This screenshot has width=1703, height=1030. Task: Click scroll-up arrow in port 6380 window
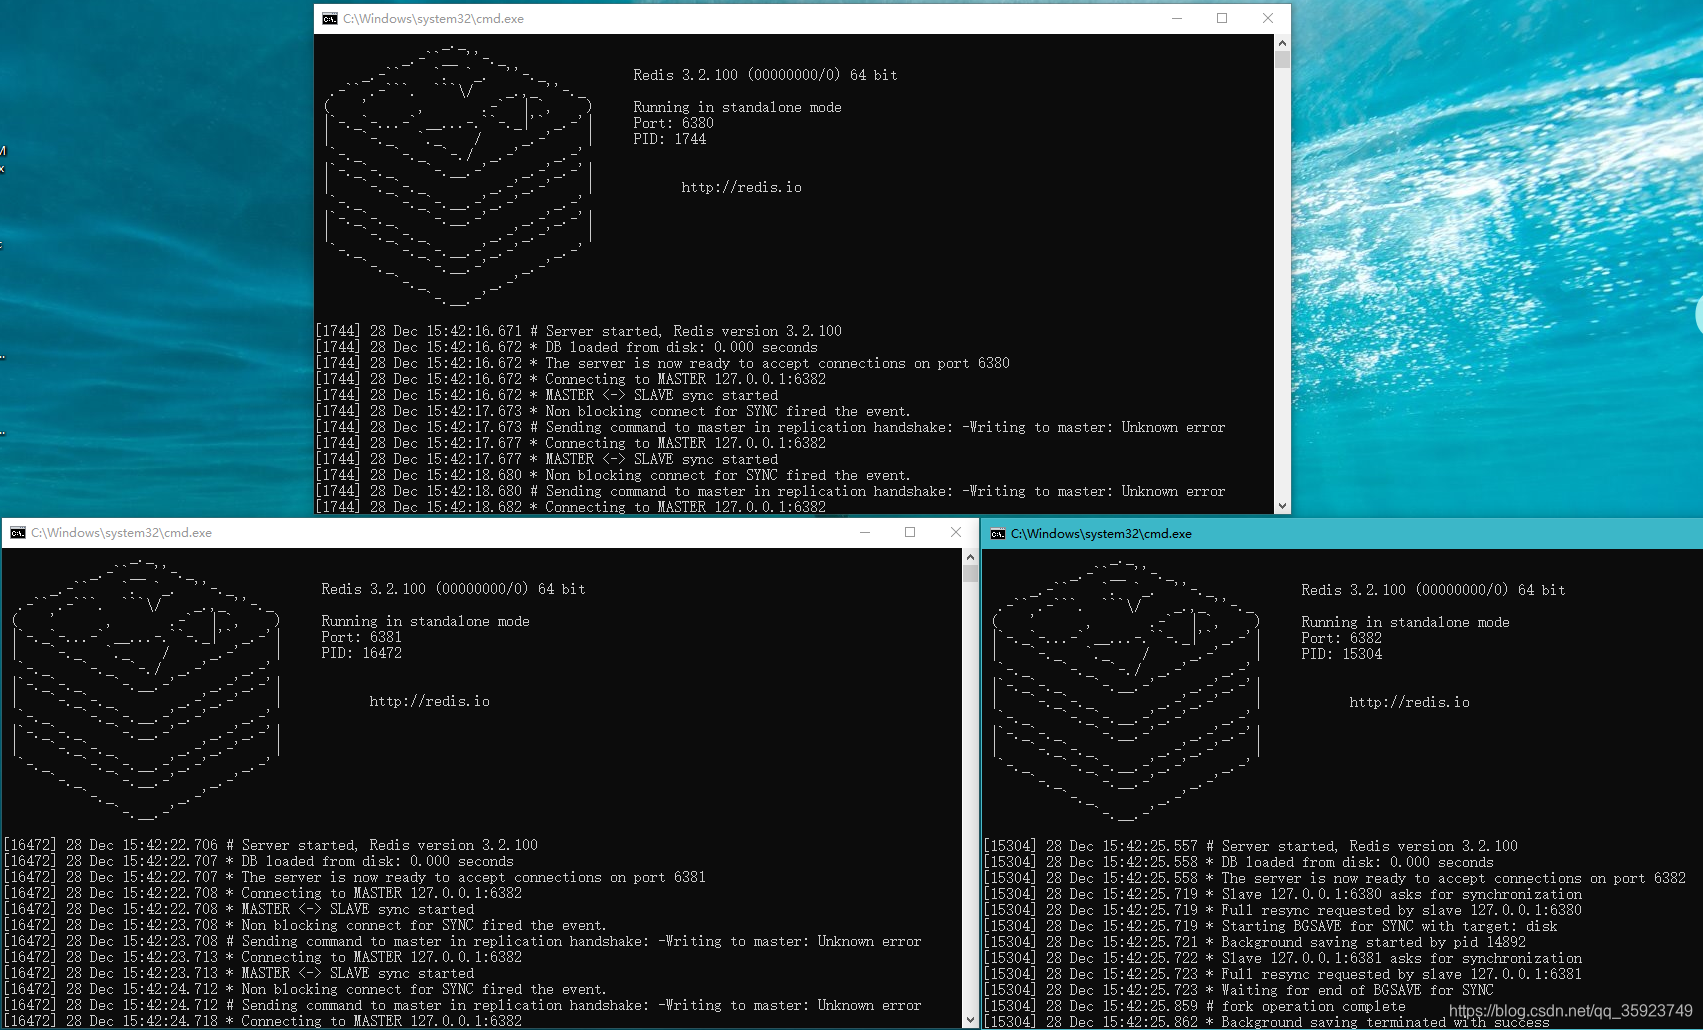point(1282,43)
